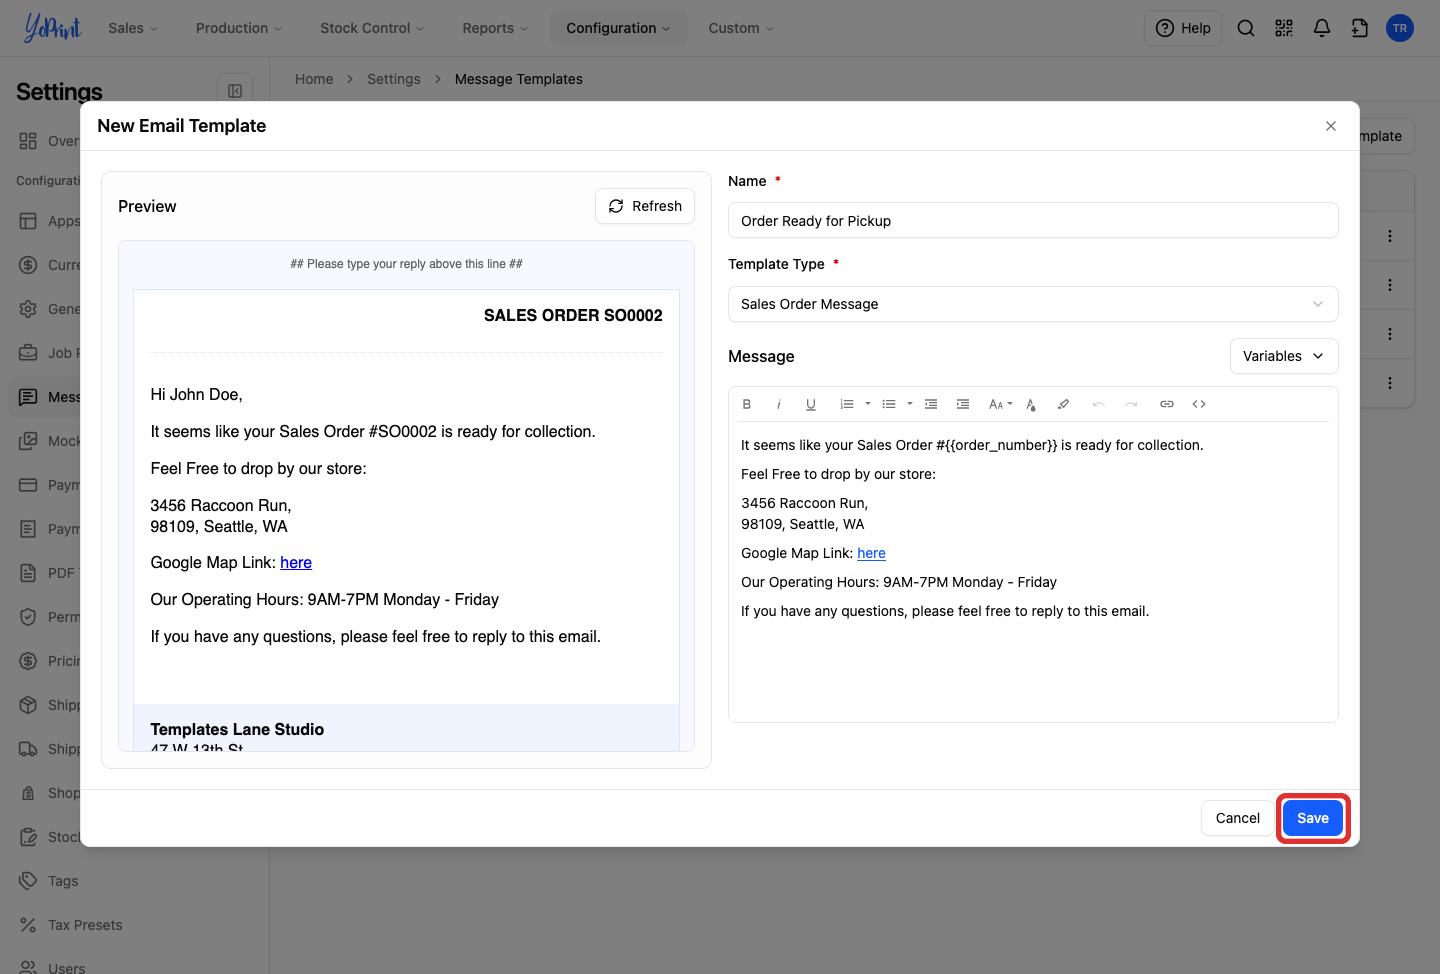Open the Stock Control menu

[372, 28]
